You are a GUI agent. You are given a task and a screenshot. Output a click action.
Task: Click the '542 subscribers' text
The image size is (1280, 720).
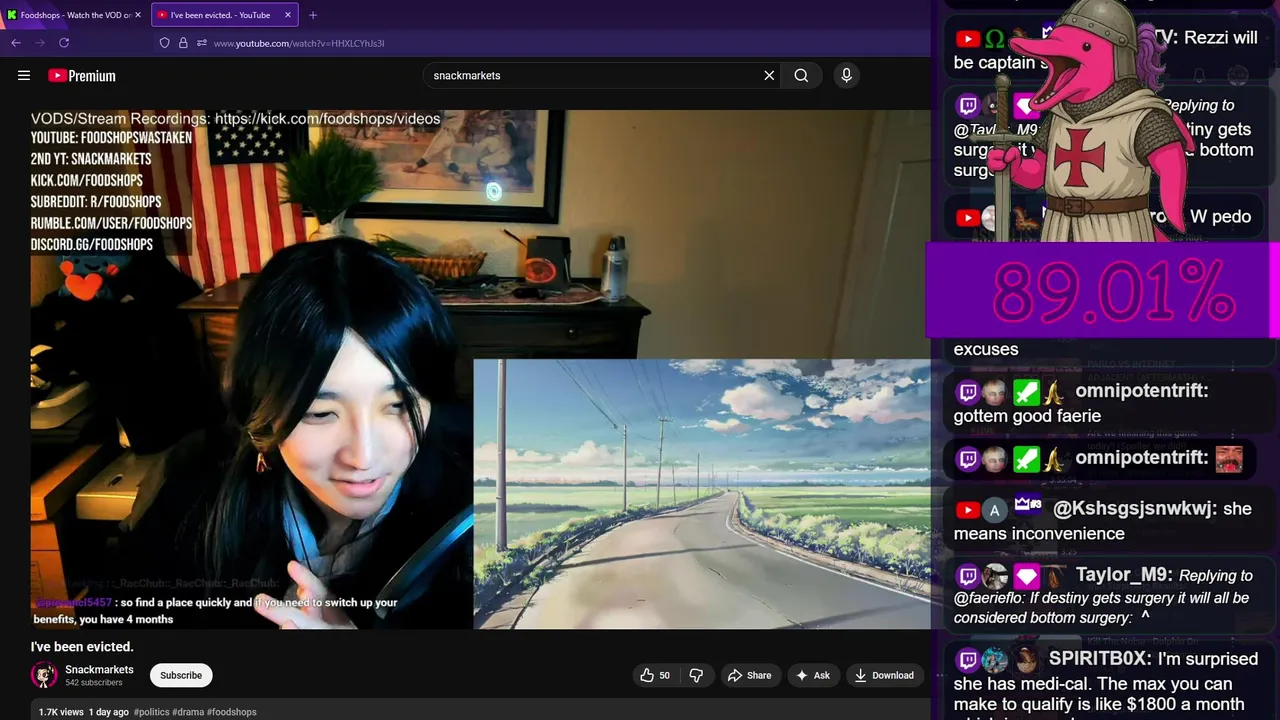[x=94, y=683]
